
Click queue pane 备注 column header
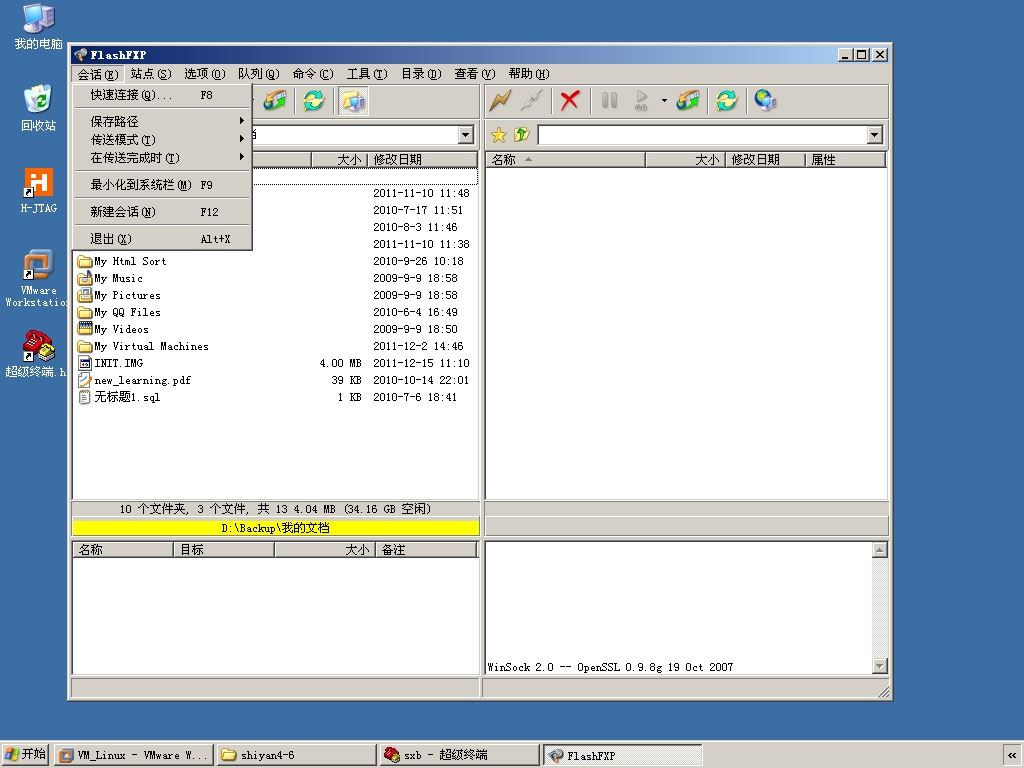[x=426, y=550]
